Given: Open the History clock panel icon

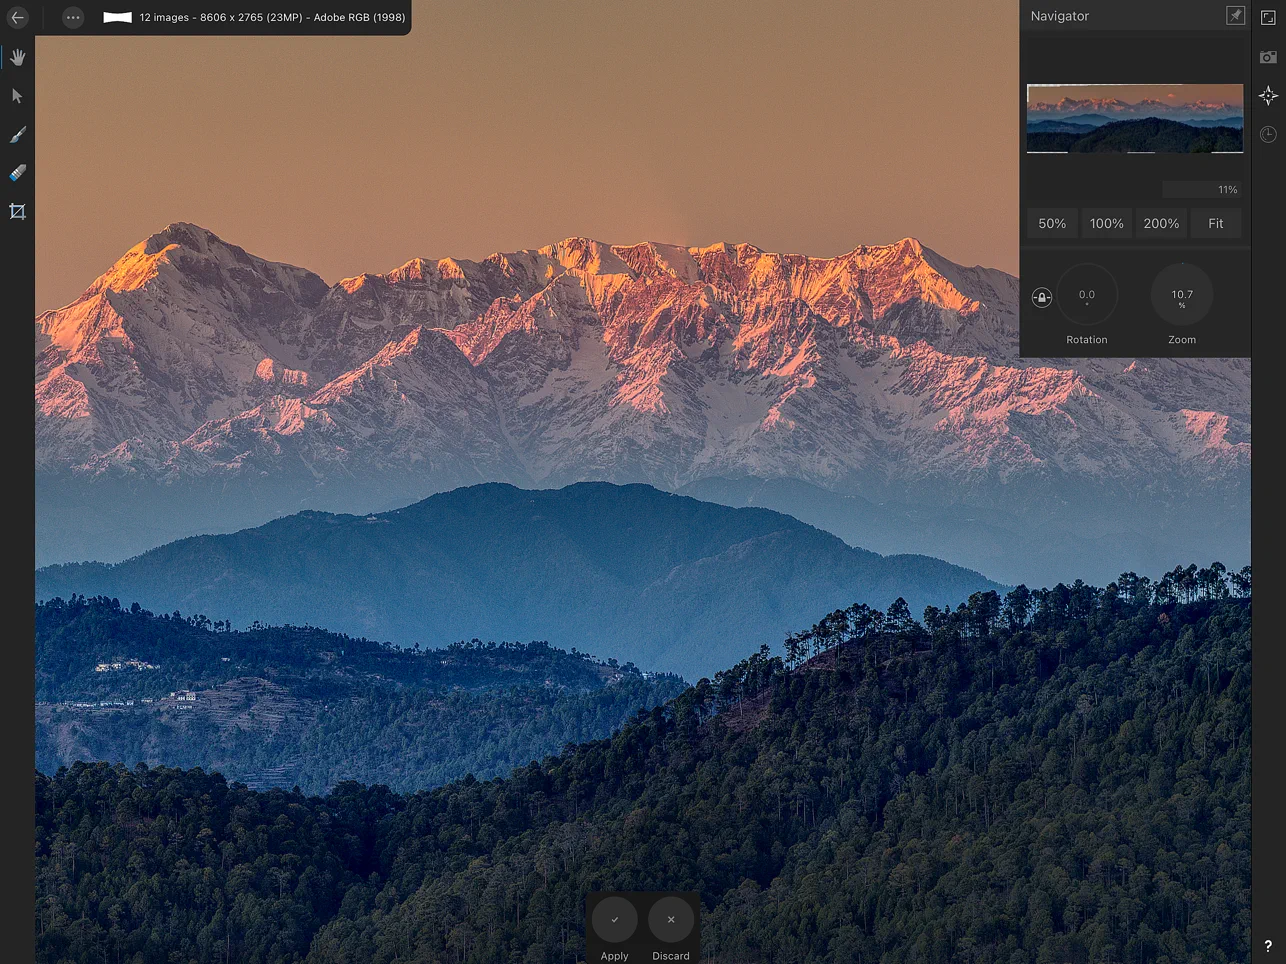Looking at the screenshot, I should (x=1268, y=134).
